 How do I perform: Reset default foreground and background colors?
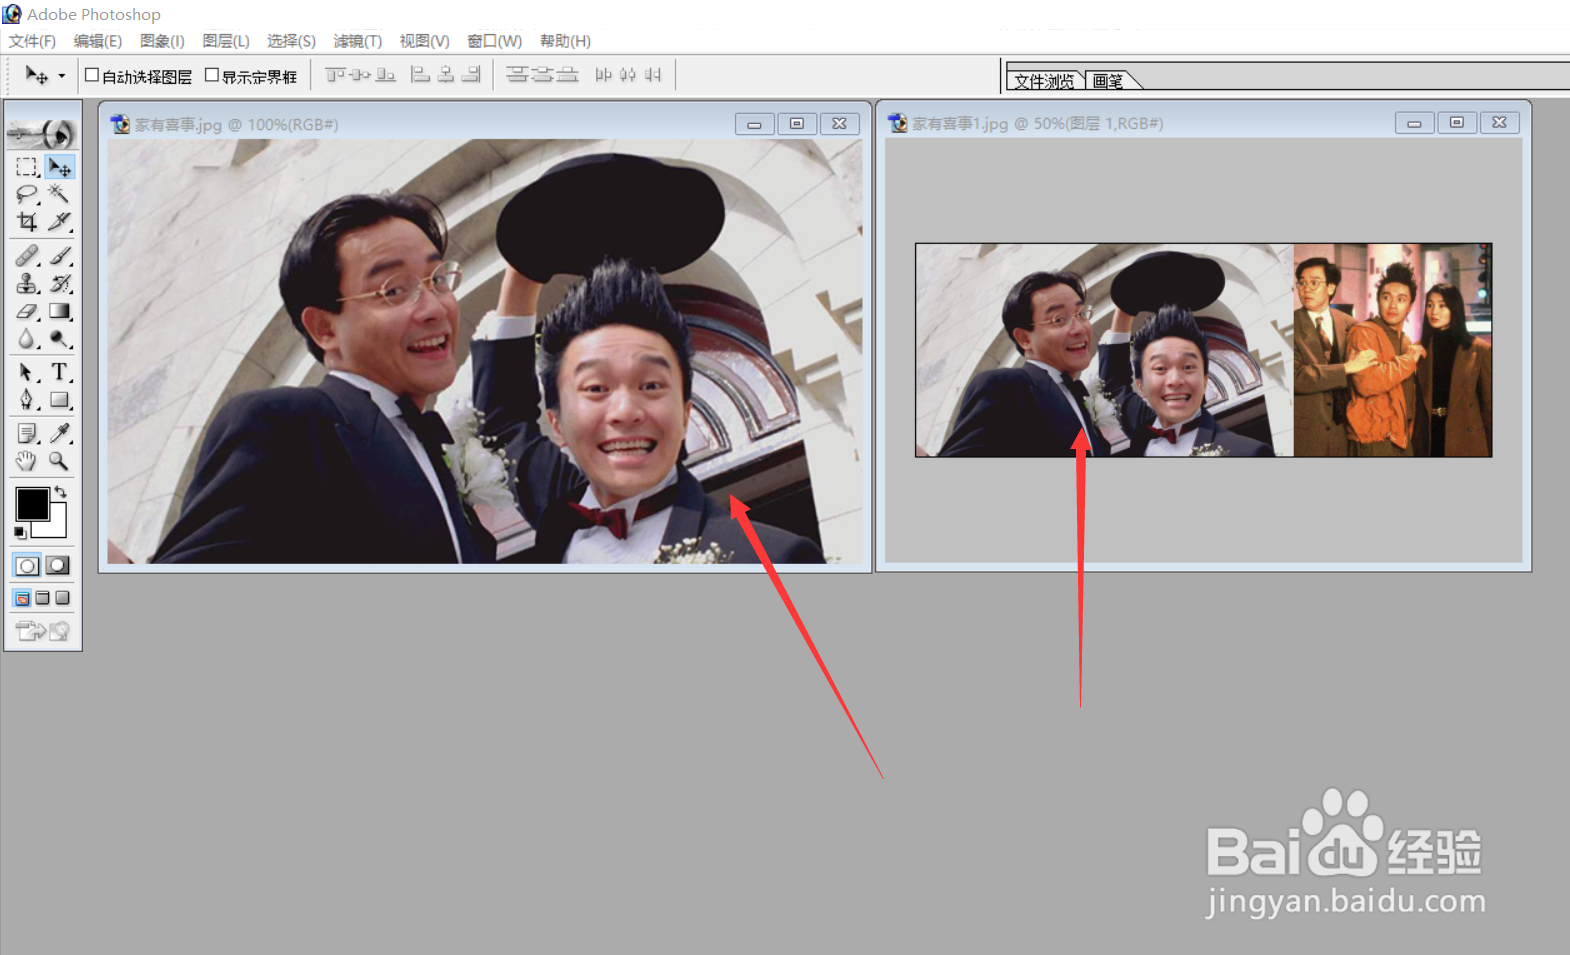tap(20, 533)
